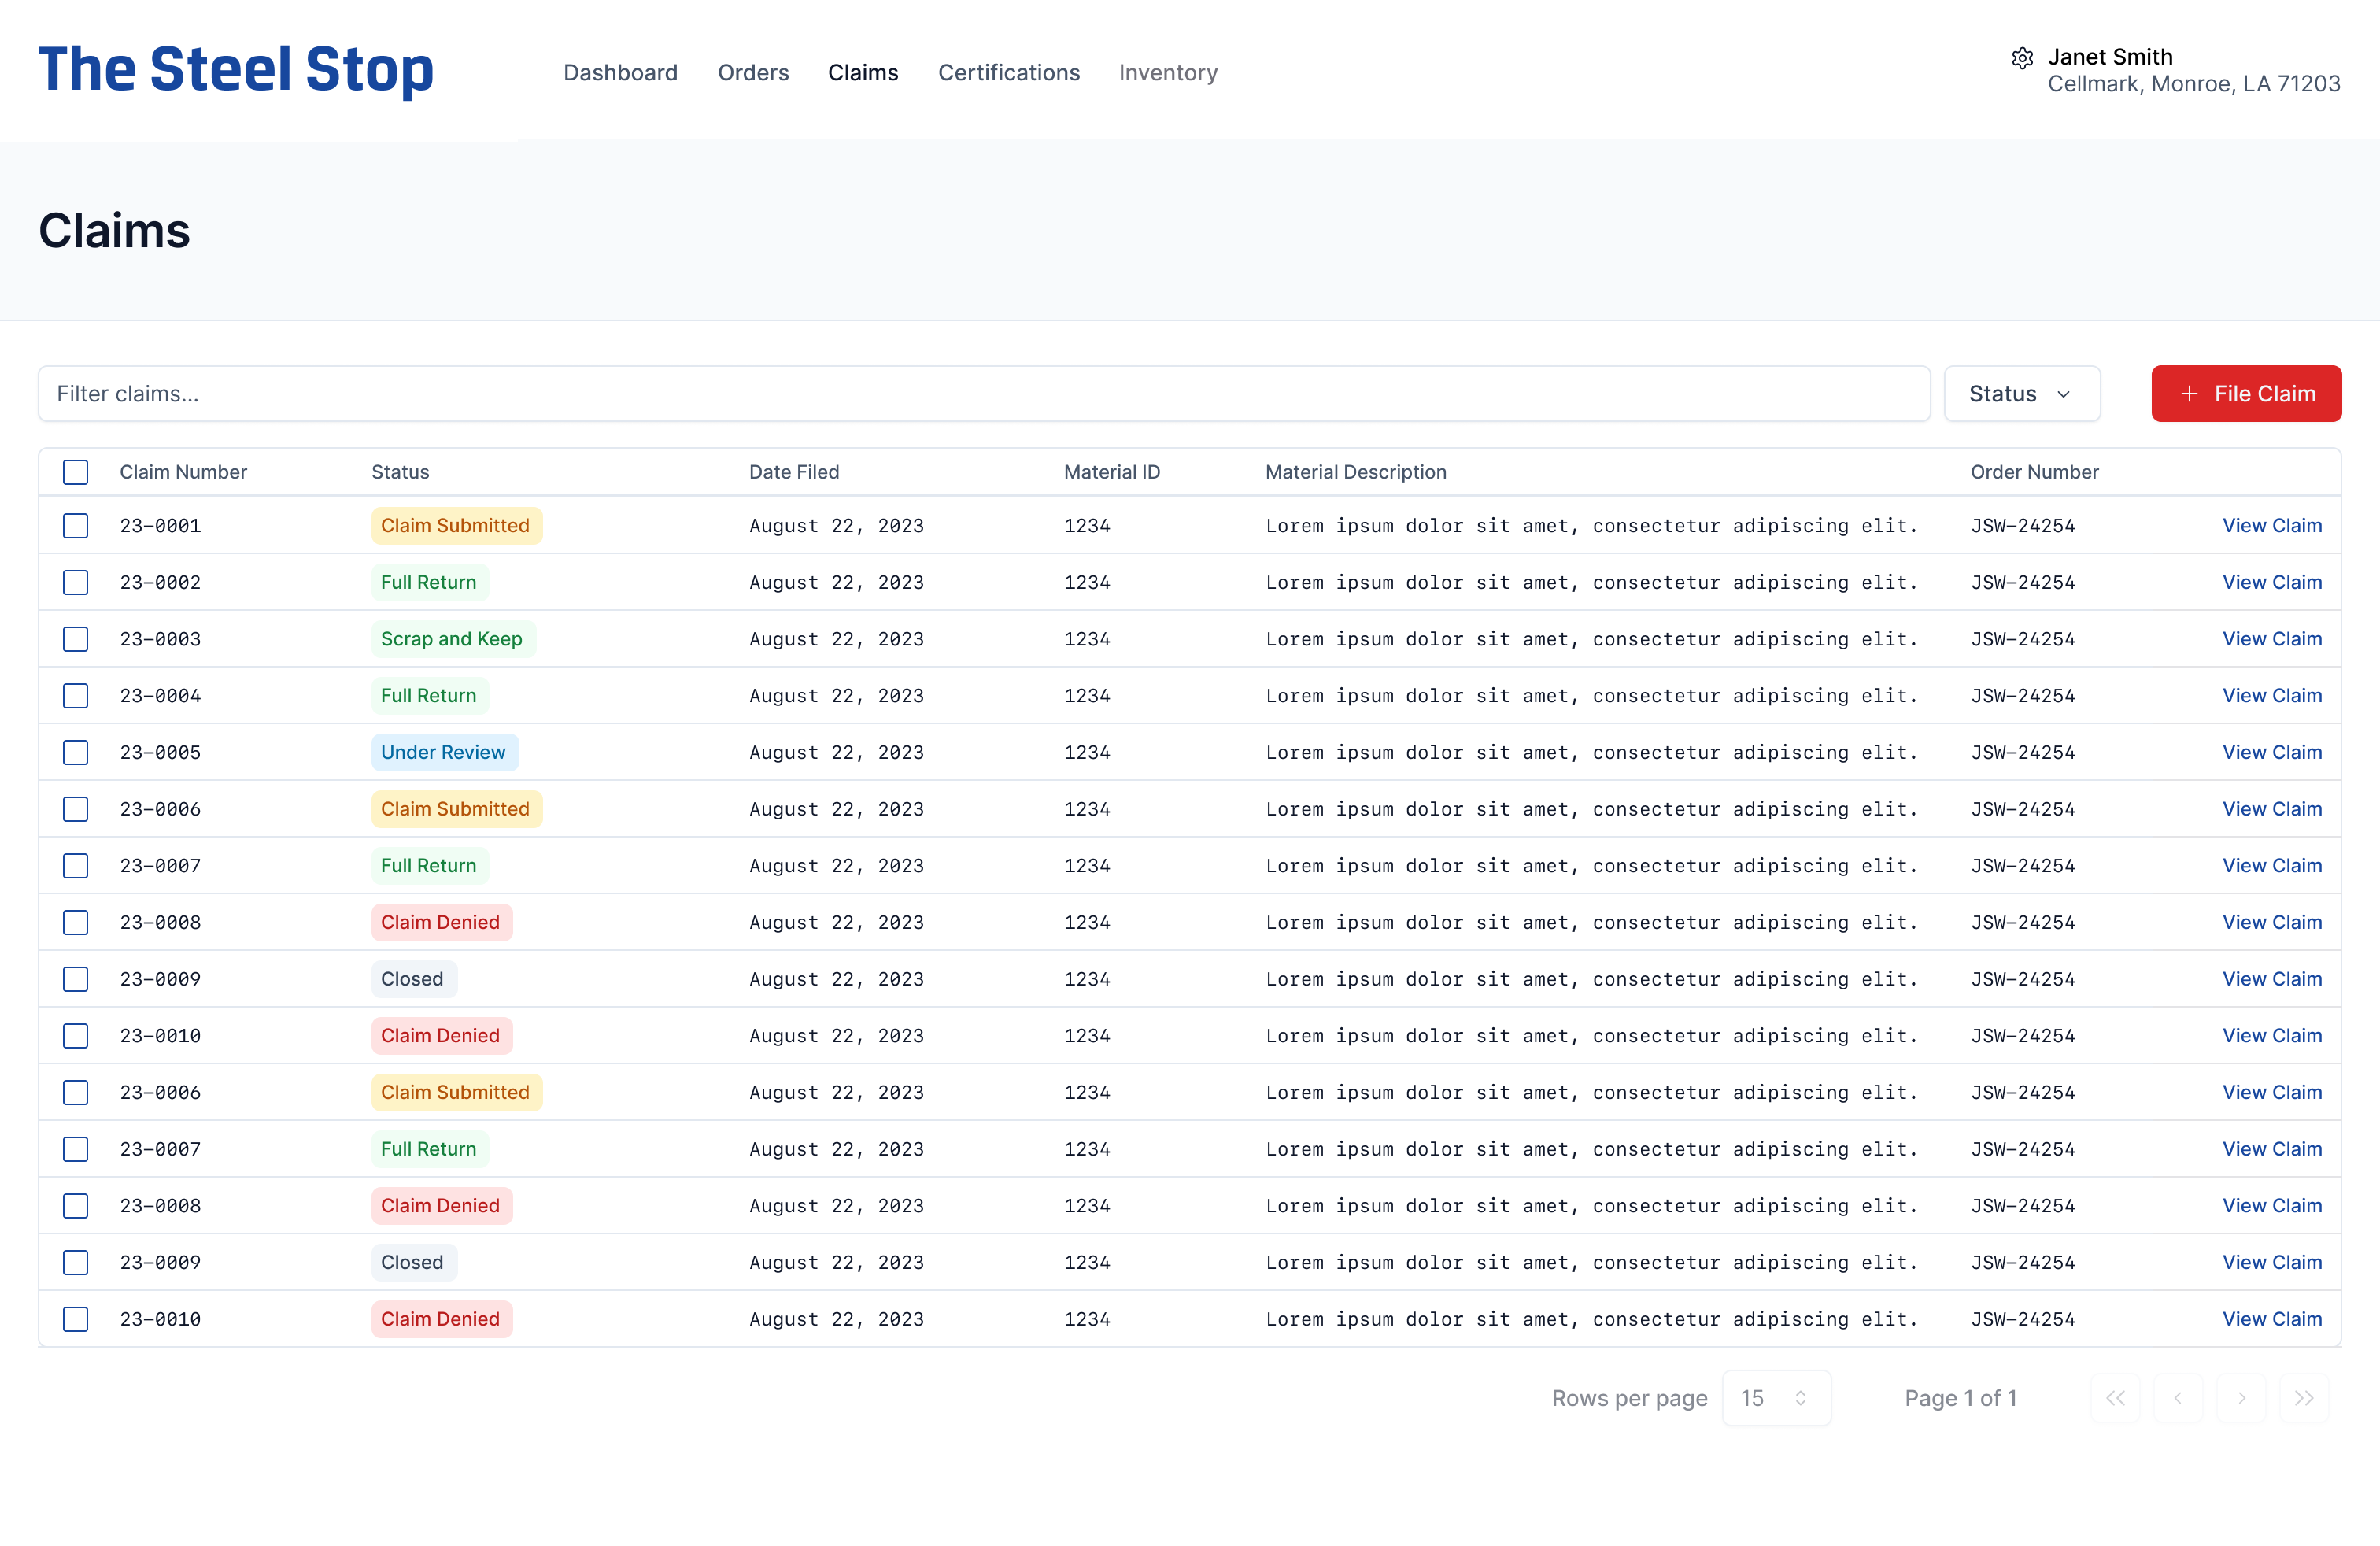Sort by the Date Filed column header

[794, 472]
